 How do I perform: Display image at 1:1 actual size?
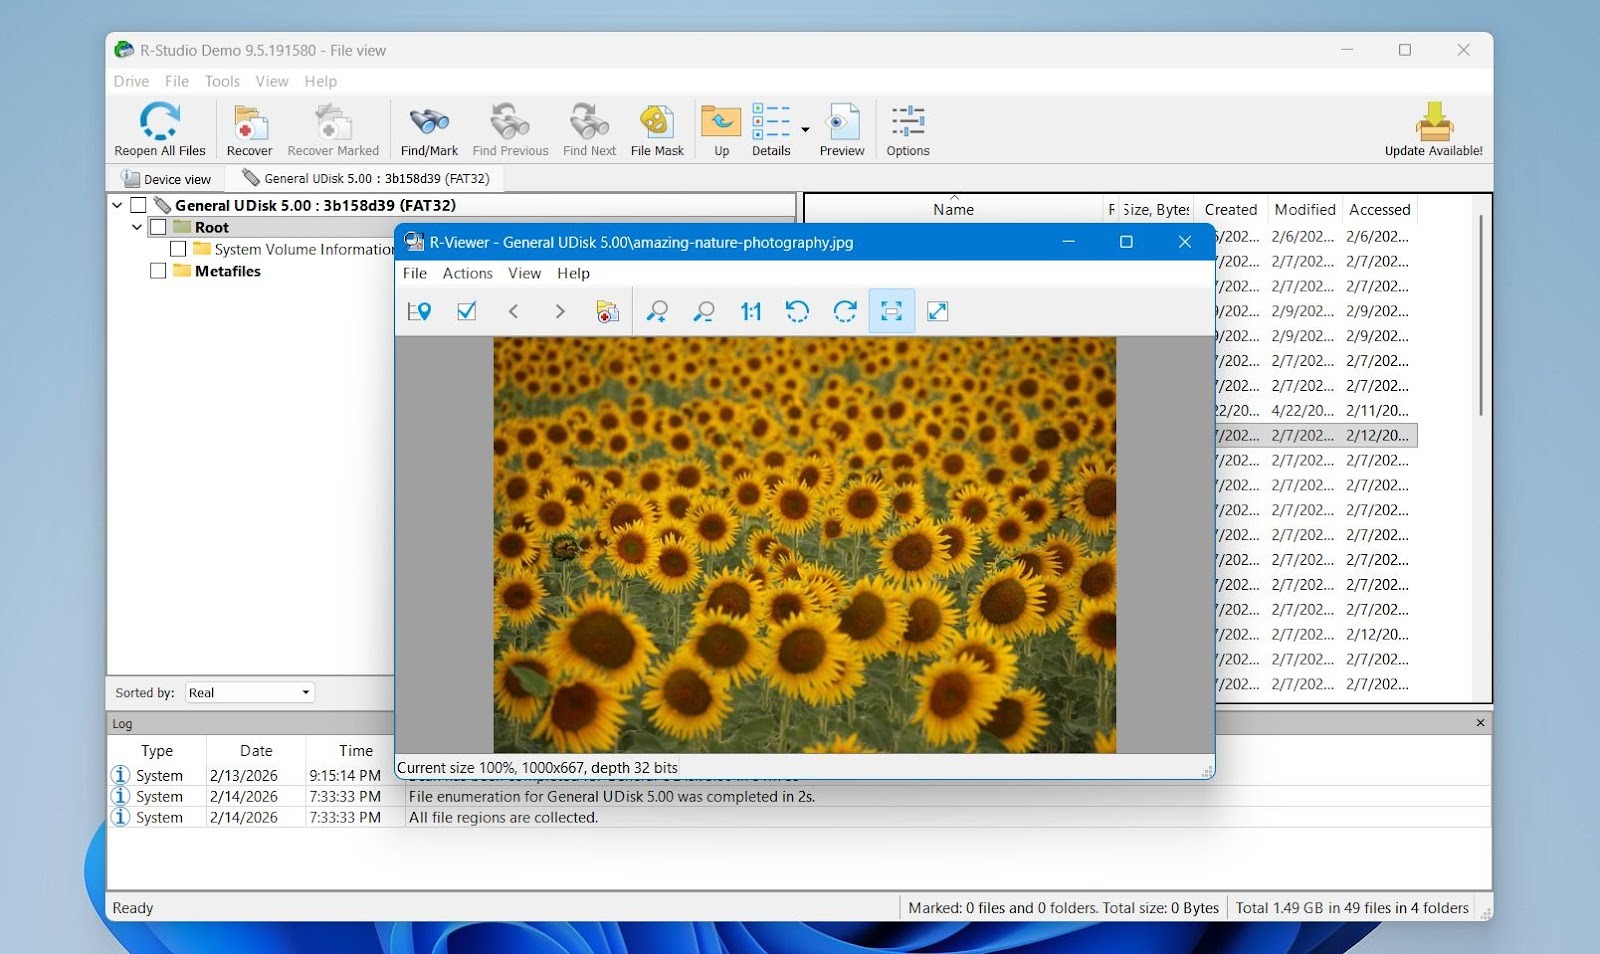pos(751,311)
